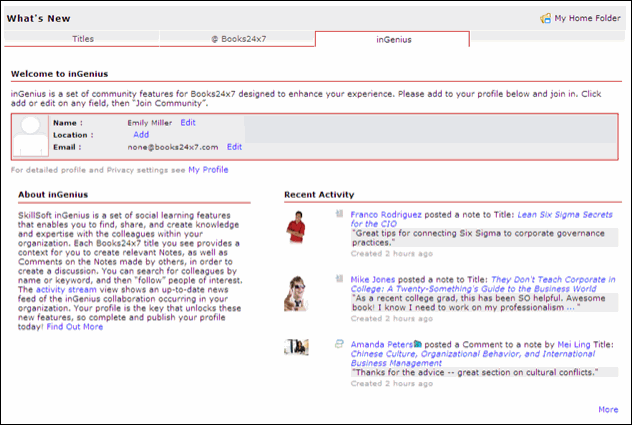Open Mike Jones's profile link
Image resolution: width=632 pixels, height=425 pixels.
[x=372, y=279]
